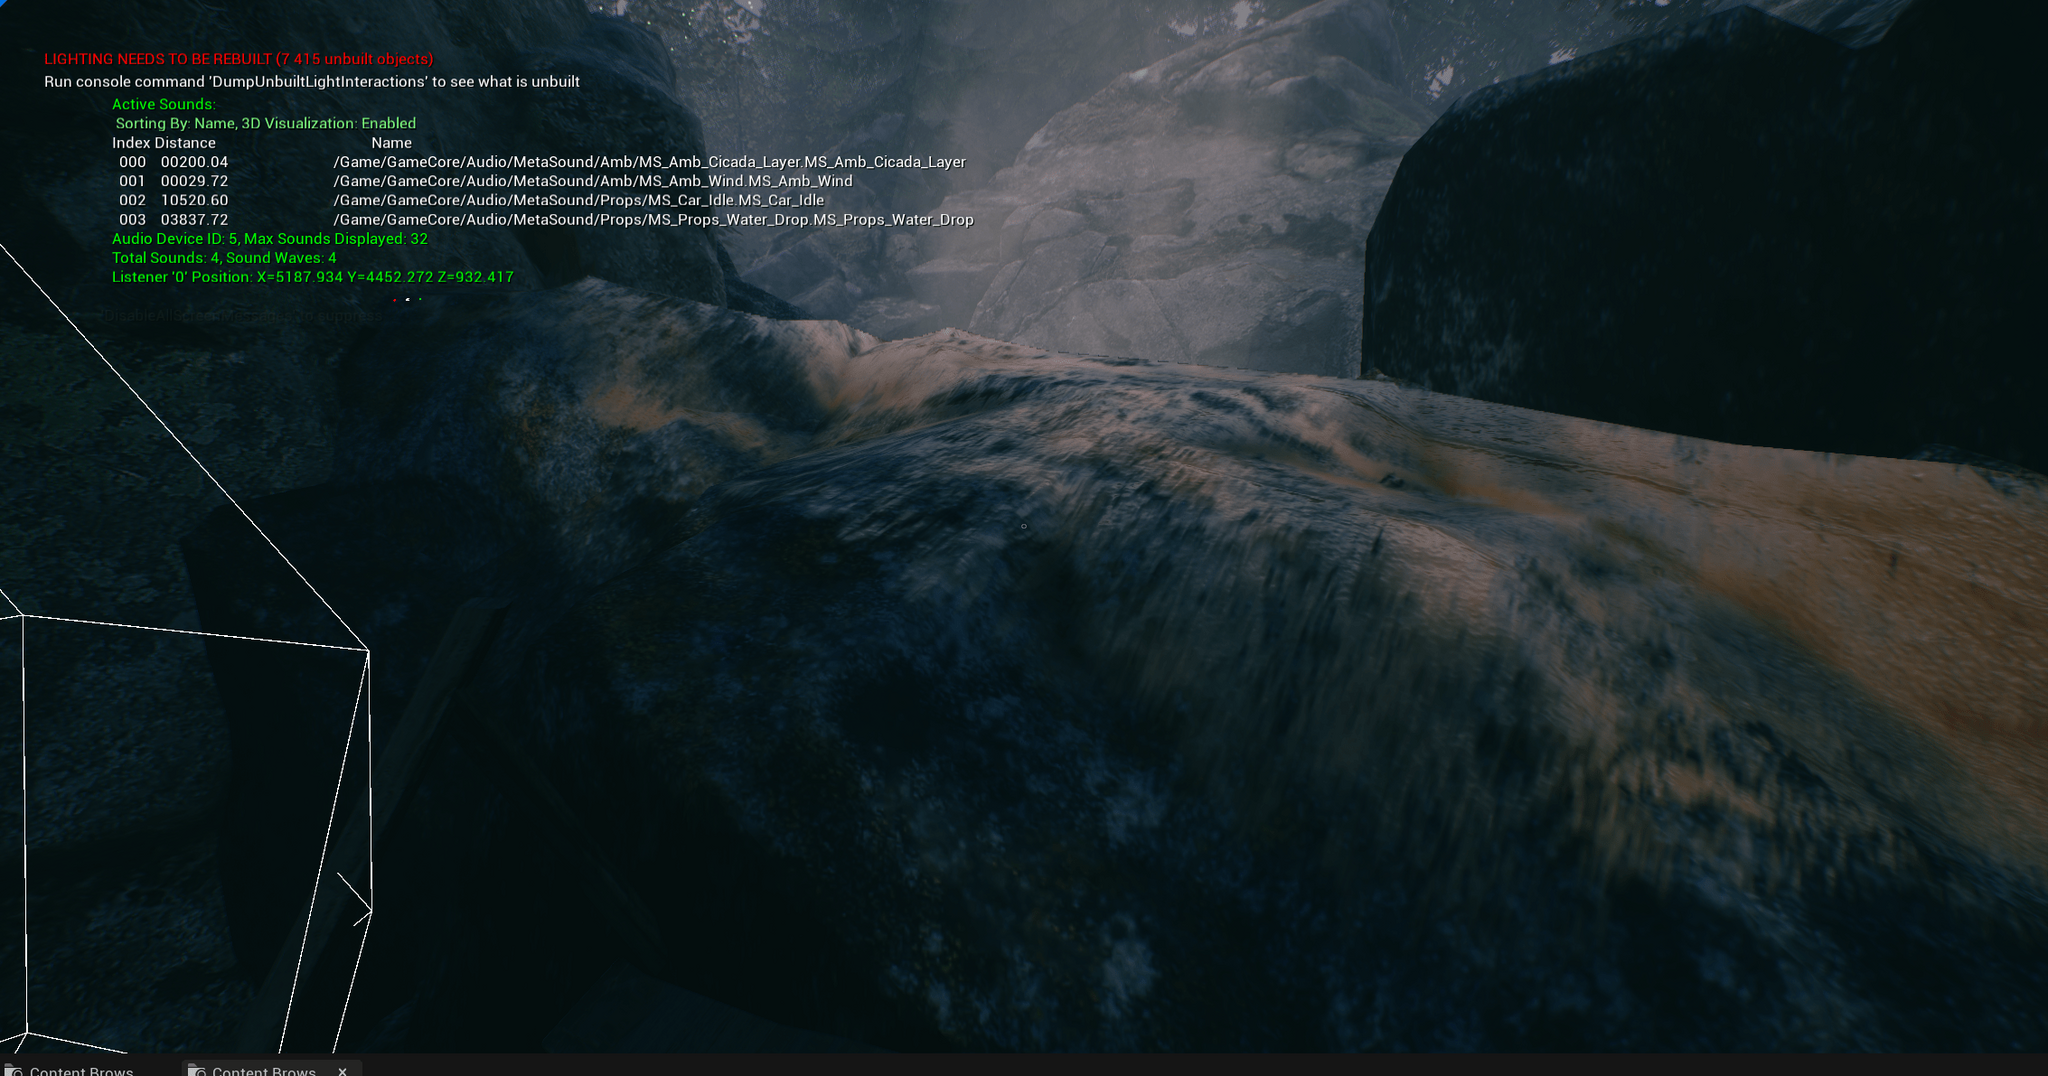Click the 'Sorting By: Name, 3D Visualization: Enabled' line
This screenshot has width=2048, height=1076.
[x=266, y=123]
